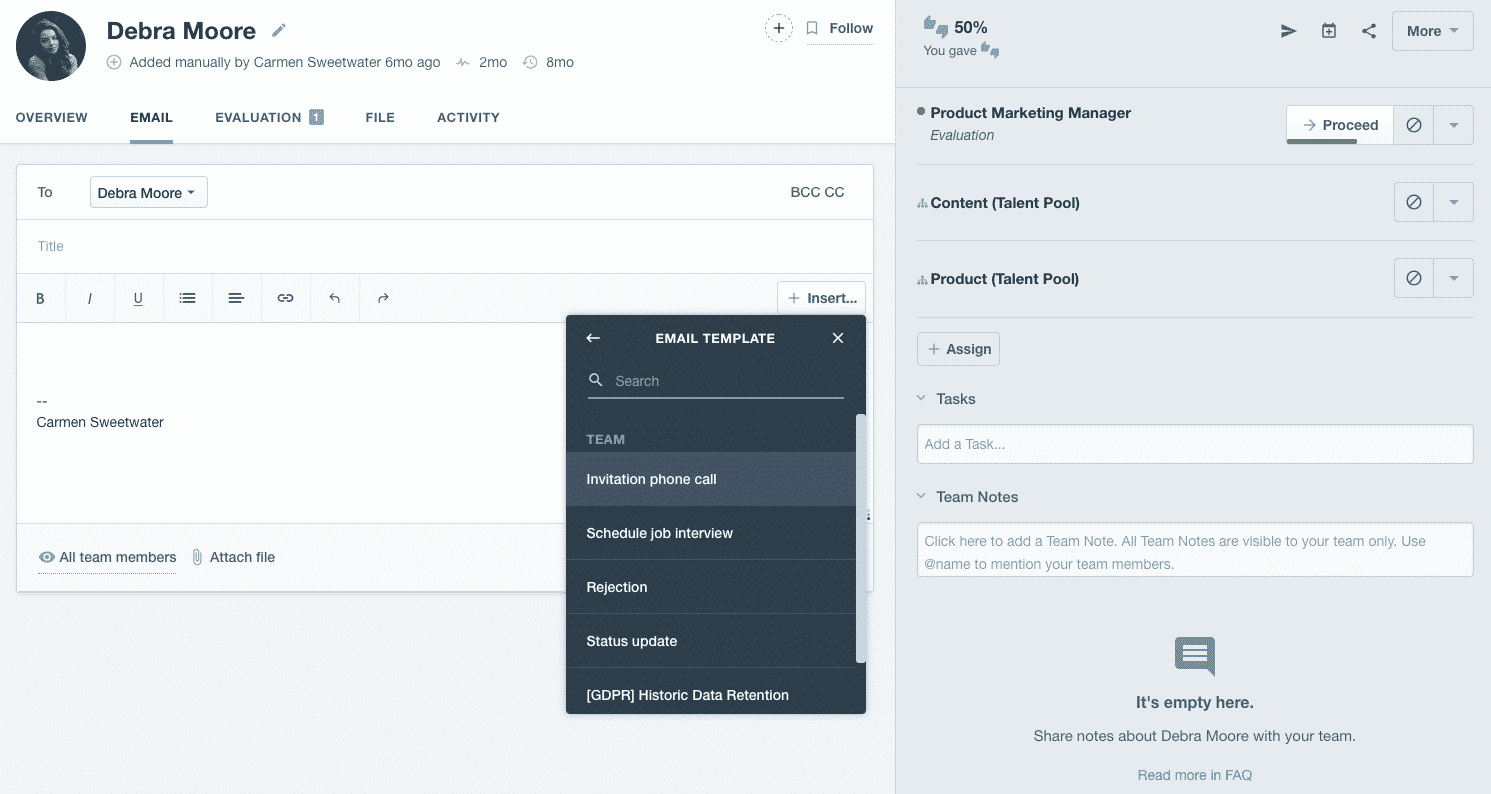Image resolution: width=1491 pixels, height=794 pixels.
Task: Disqualify from Product Marketing Manager job
Action: tap(1413, 125)
